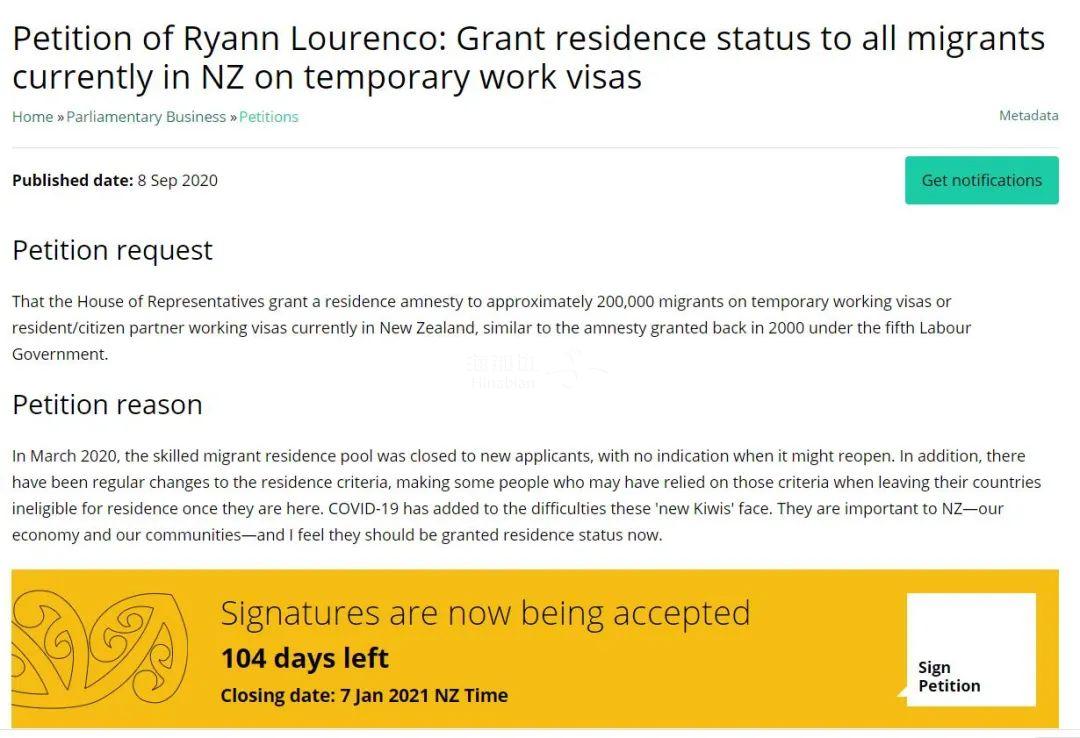Click the paragraph starting In March 2020
The height and width of the screenshot is (738, 1080).
click(x=527, y=495)
